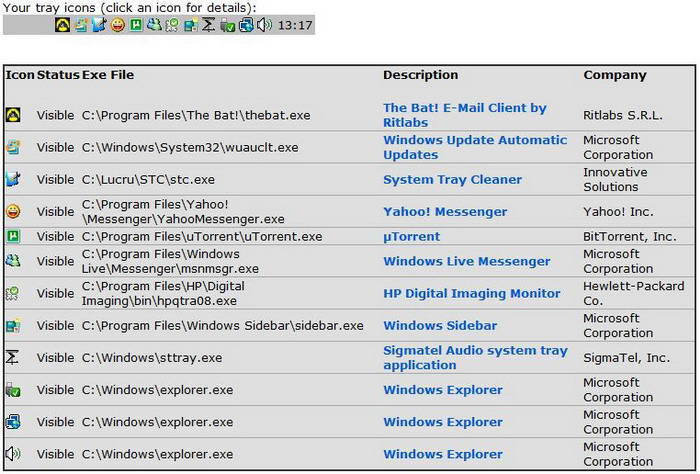Click the Sigma audio icon in the tray strip
This screenshot has height=474, width=700.
(x=208, y=25)
